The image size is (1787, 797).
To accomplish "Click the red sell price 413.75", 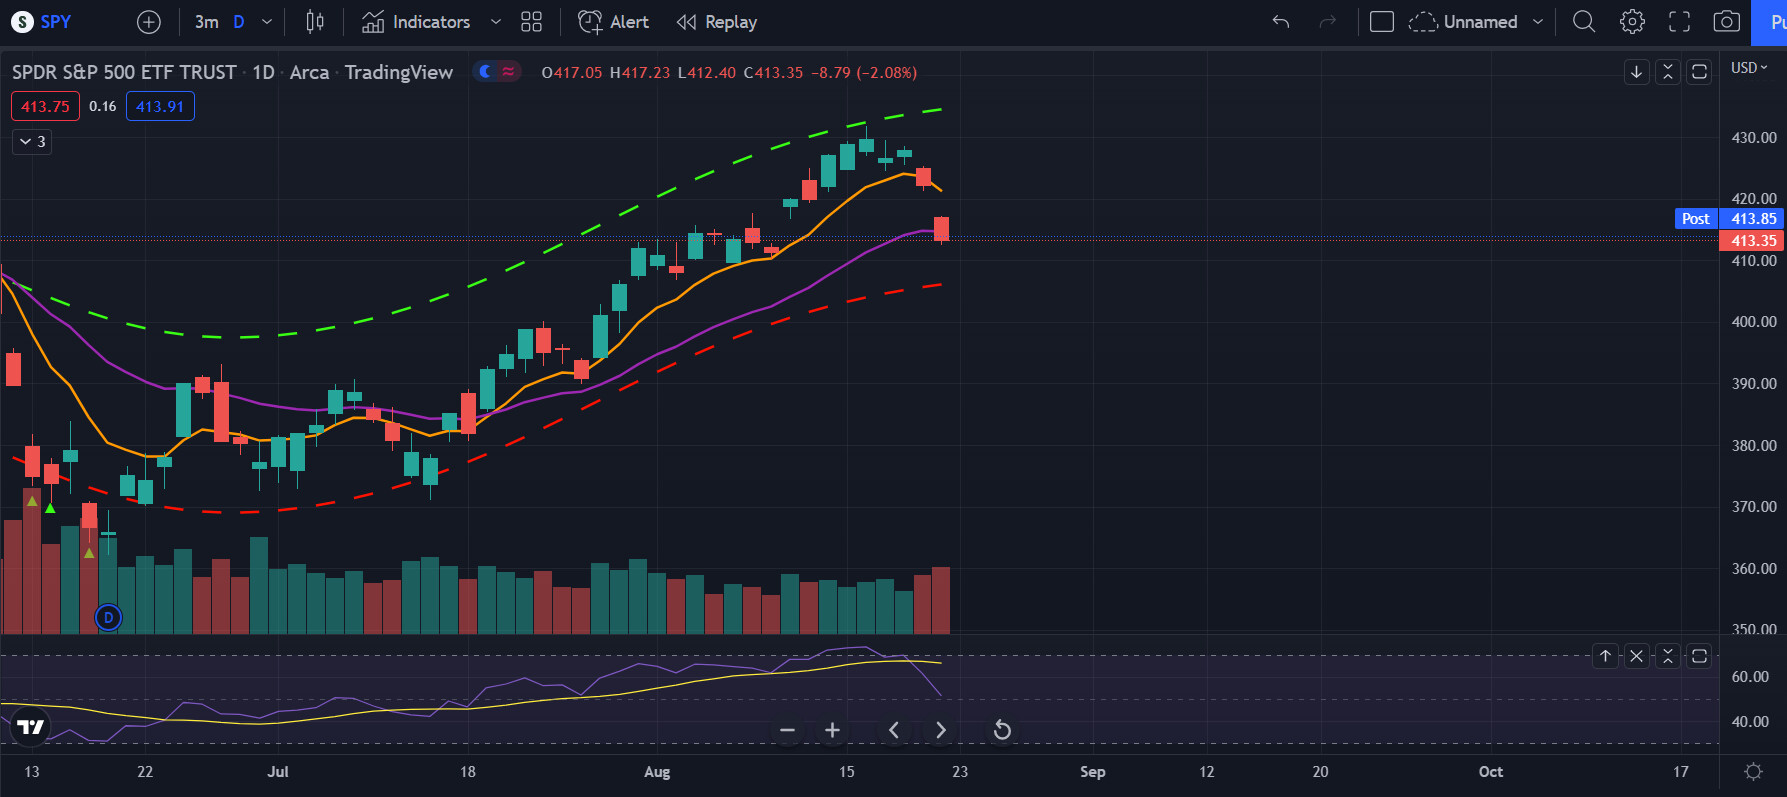I will coord(46,106).
